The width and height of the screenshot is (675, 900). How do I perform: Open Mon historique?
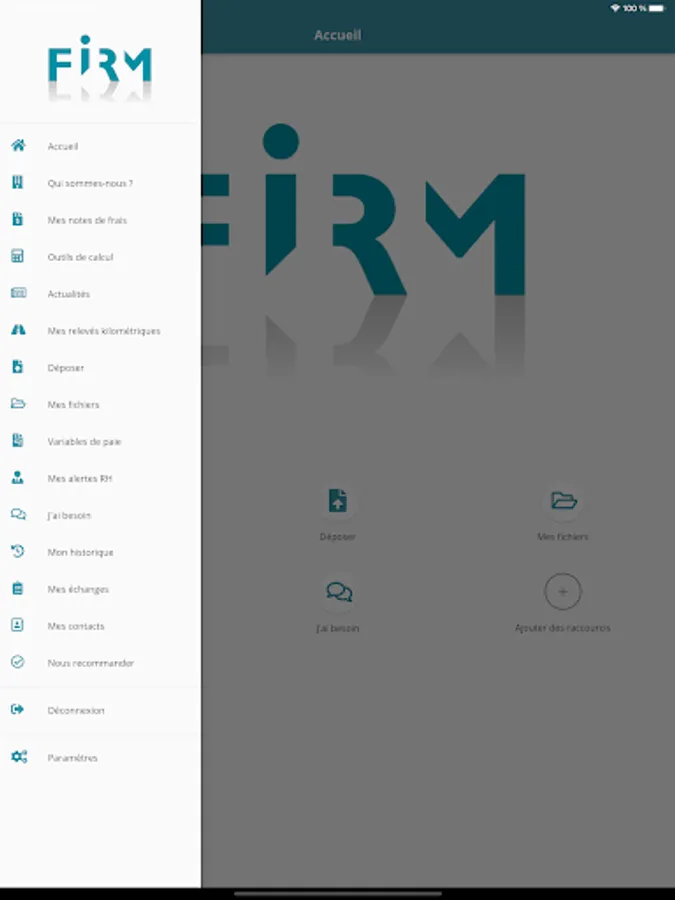point(100,552)
